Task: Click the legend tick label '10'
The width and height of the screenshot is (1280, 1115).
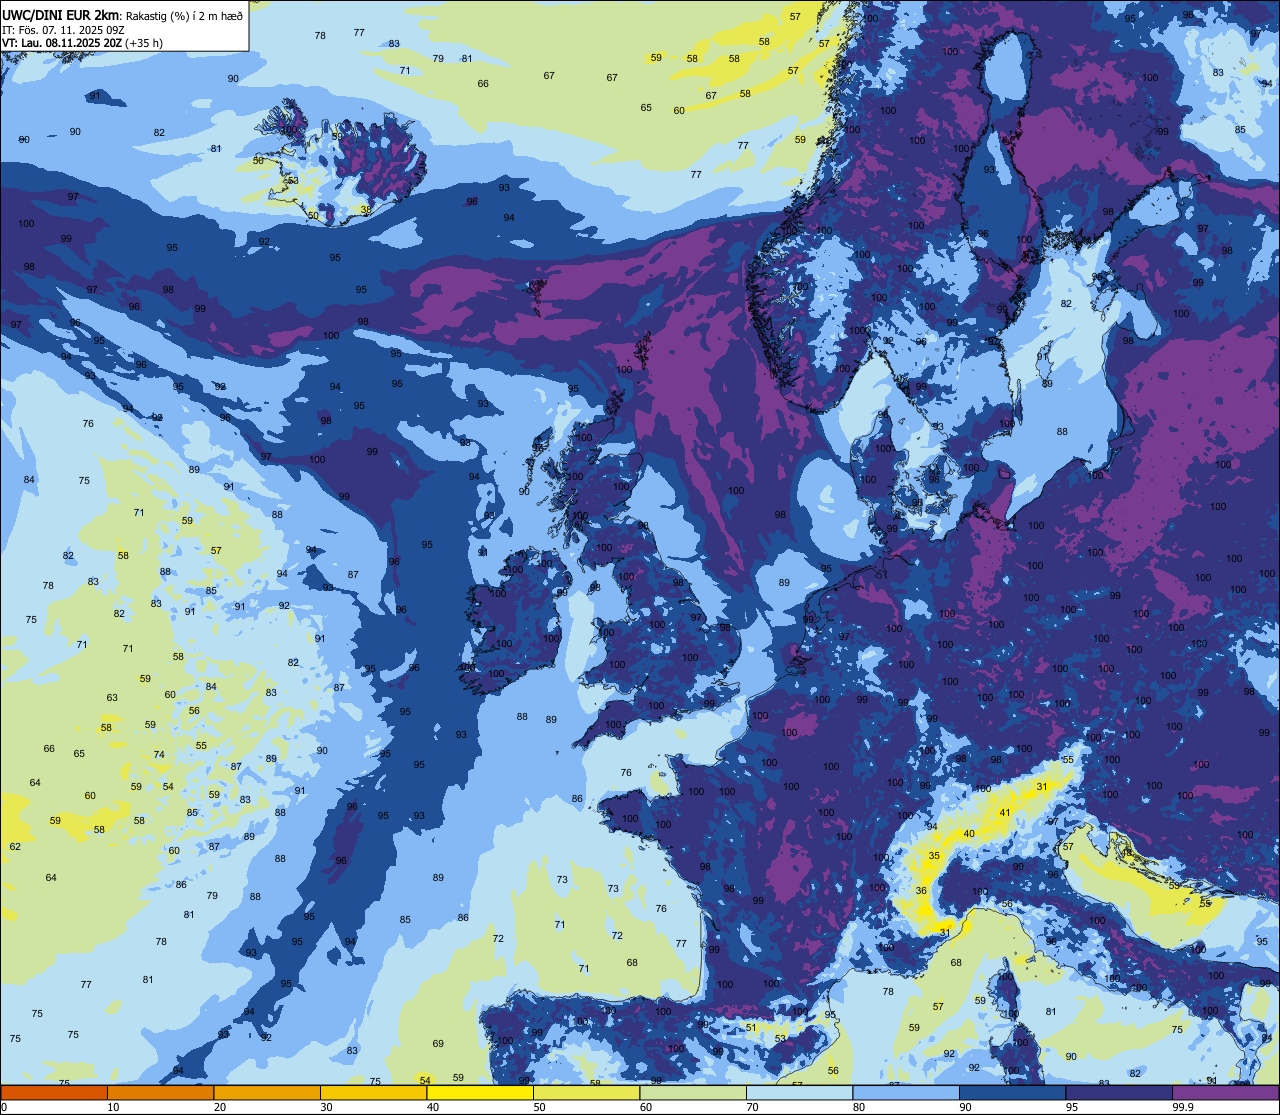Action: point(113,1107)
